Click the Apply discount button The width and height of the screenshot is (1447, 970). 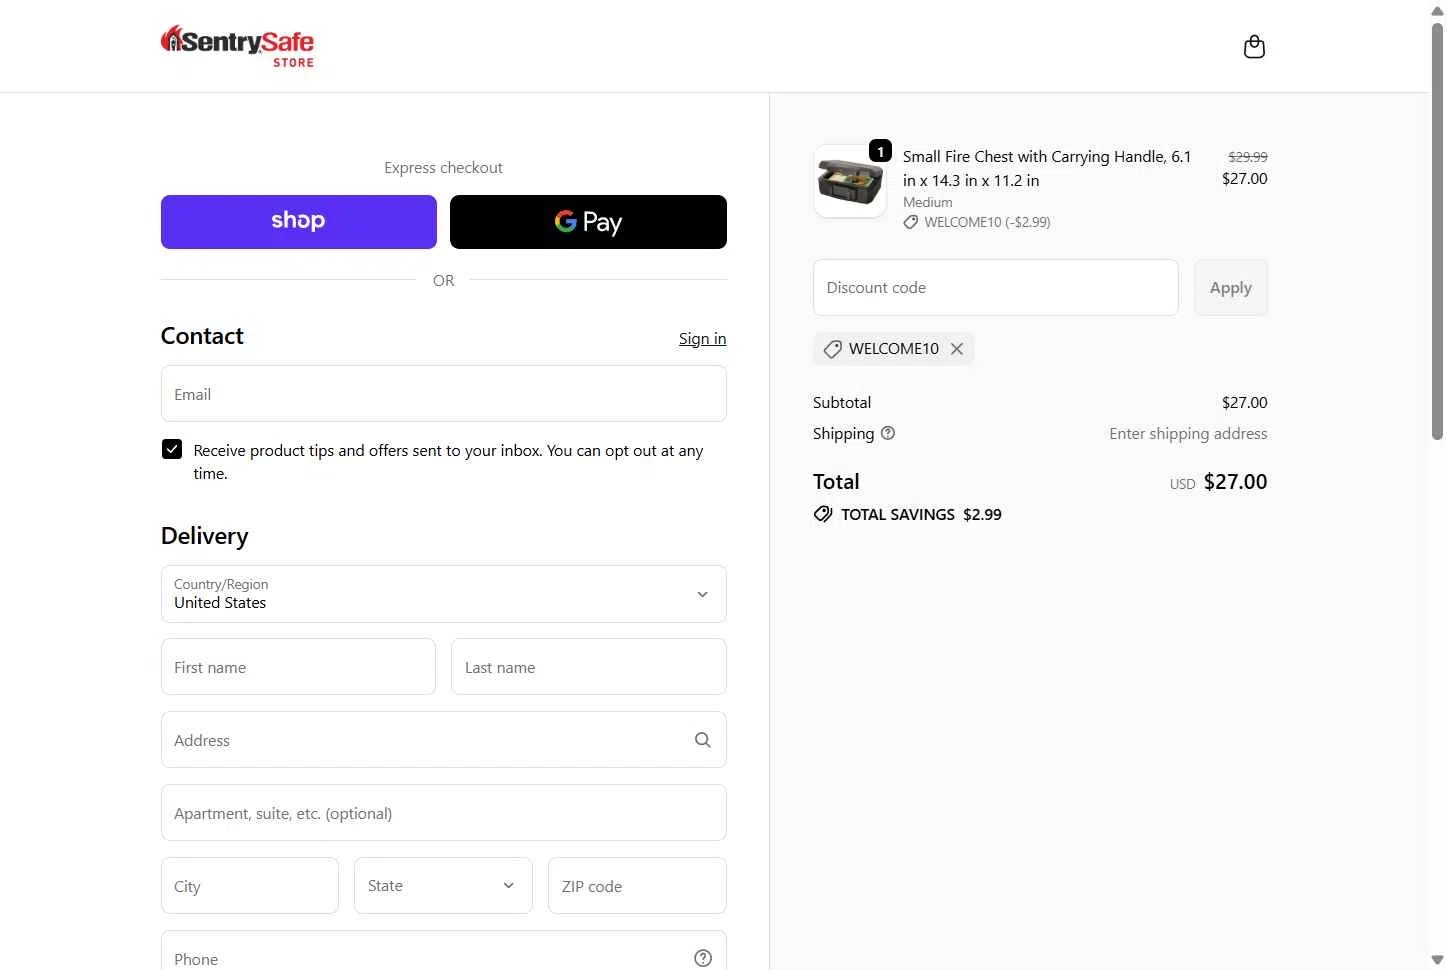tap(1231, 288)
